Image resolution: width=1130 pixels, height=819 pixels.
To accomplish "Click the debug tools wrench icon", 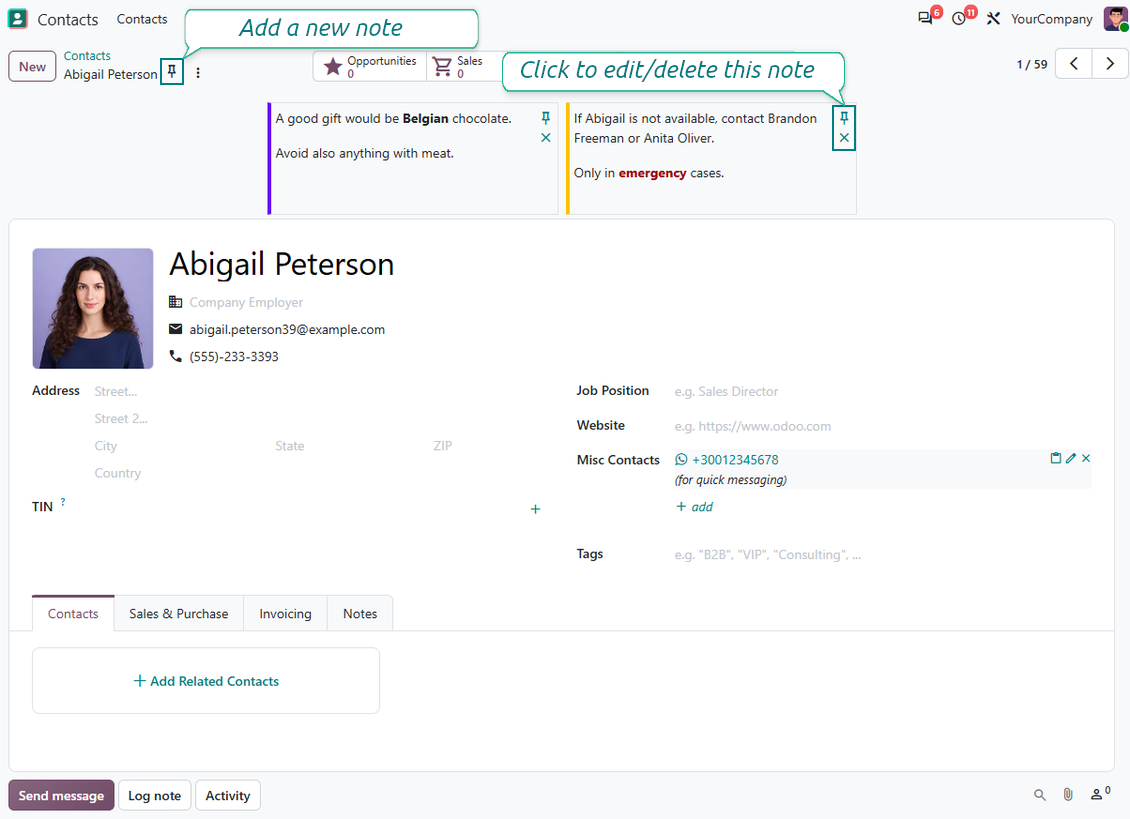I will click(x=993, y=19).
